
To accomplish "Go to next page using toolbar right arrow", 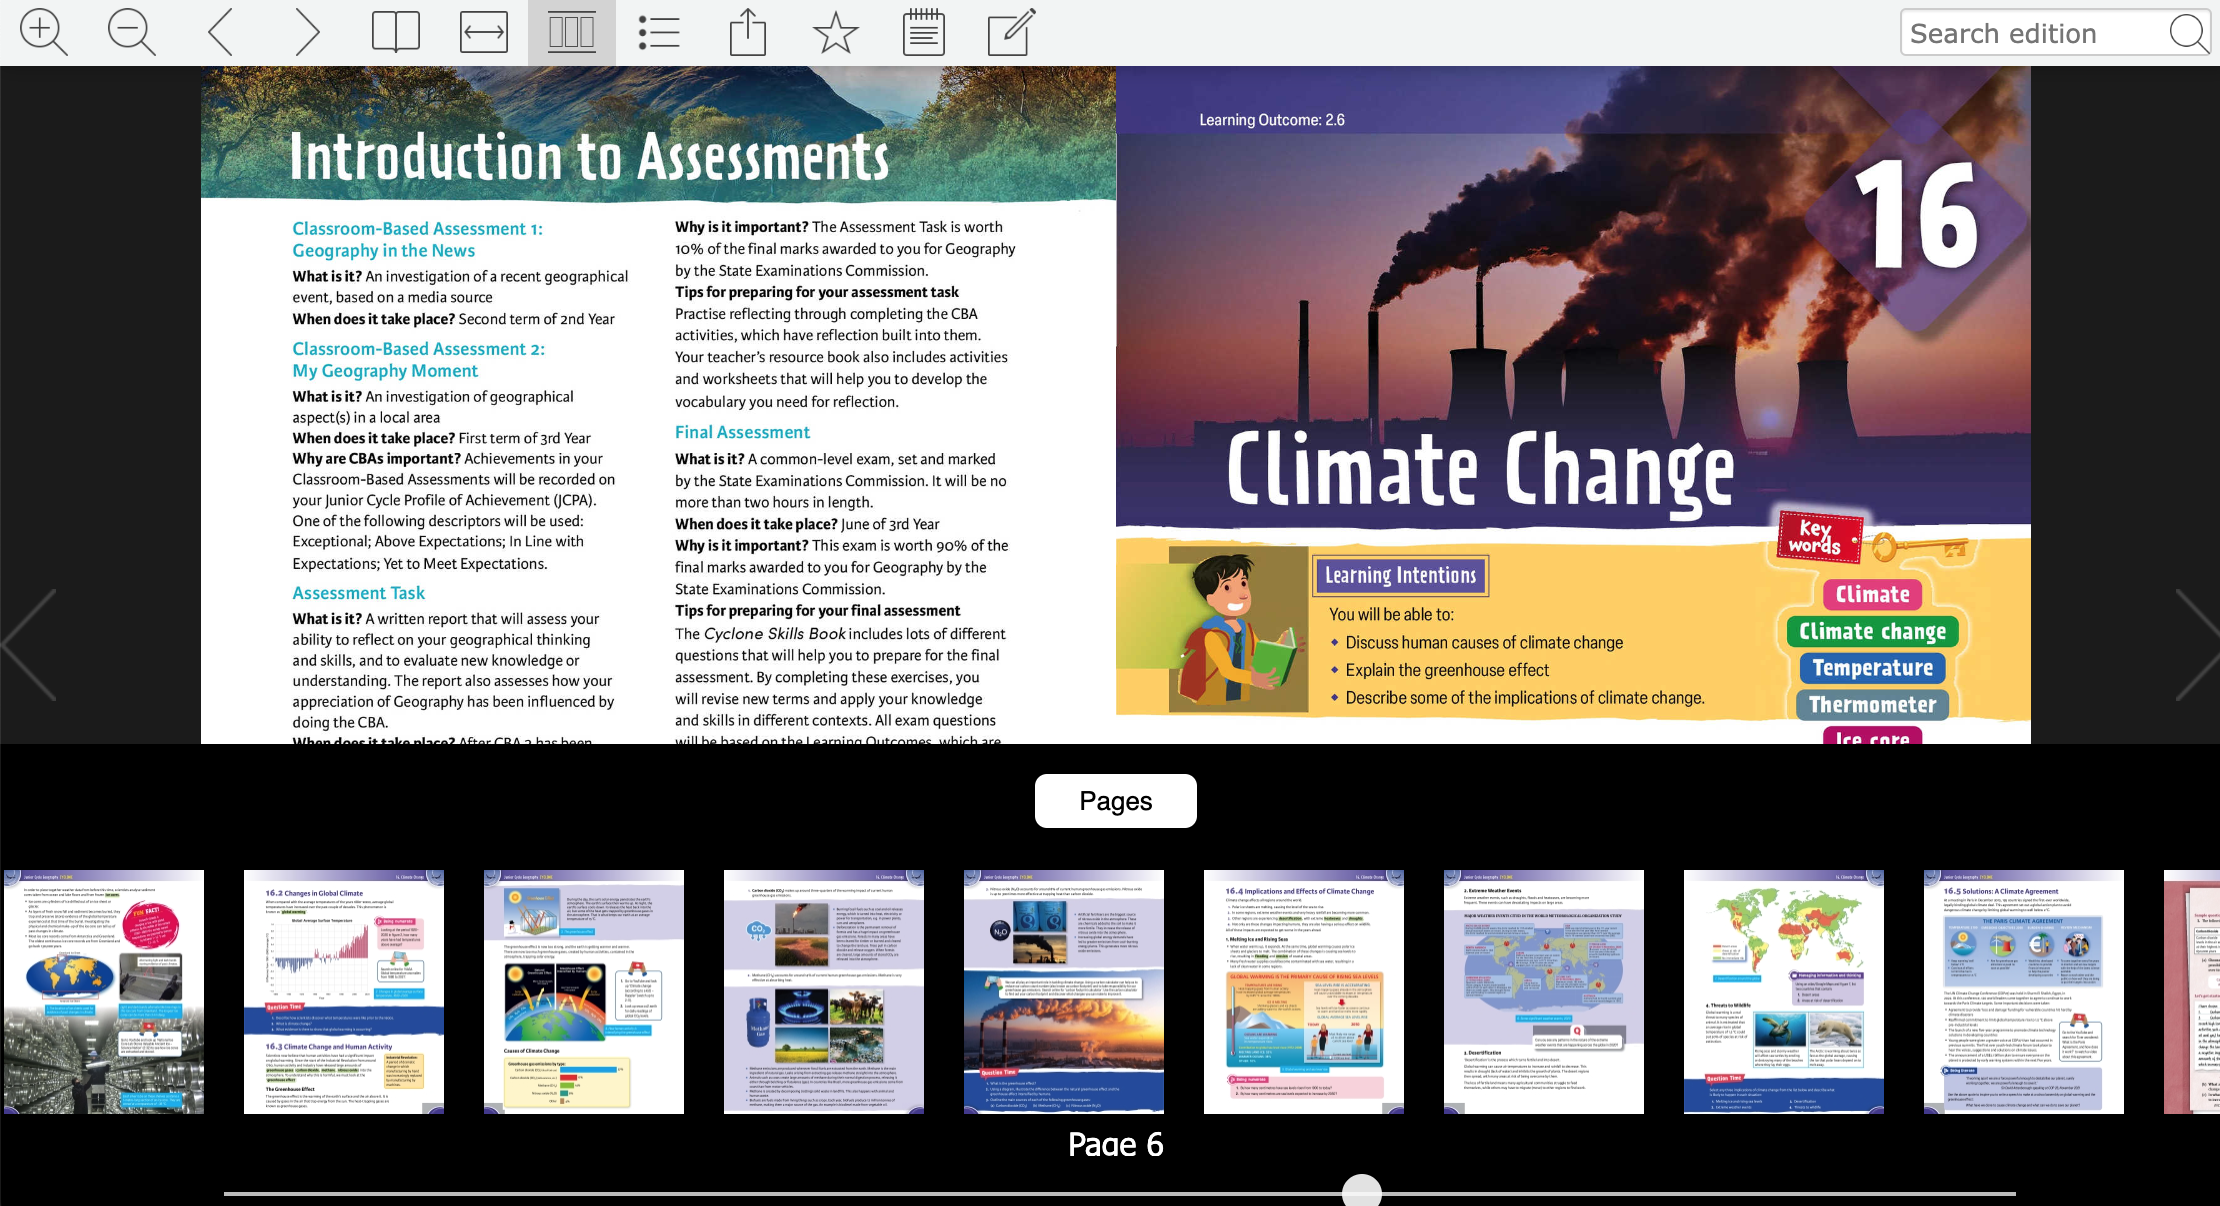I will [308, 33].
